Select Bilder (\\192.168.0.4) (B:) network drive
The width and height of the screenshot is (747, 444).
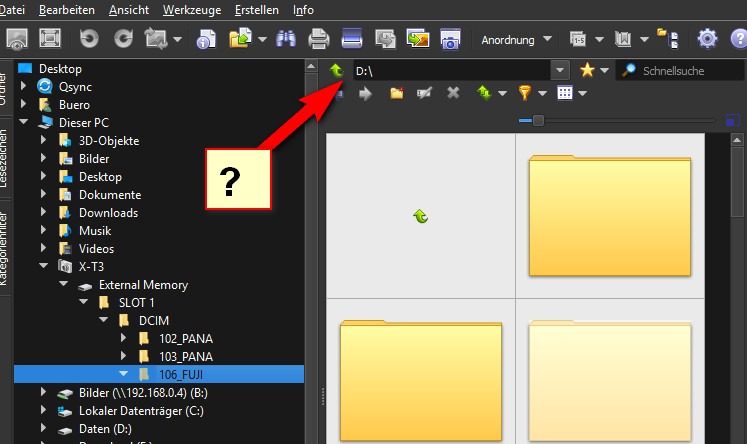pos(143,393)
